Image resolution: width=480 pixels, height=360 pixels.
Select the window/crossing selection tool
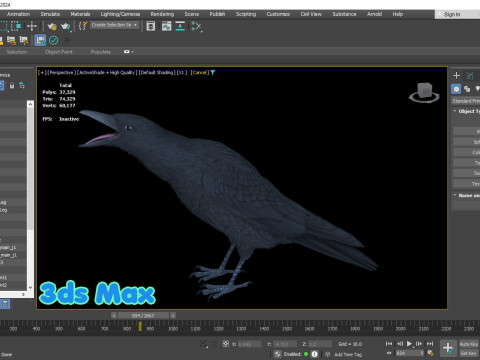click(x=16, y=26)
